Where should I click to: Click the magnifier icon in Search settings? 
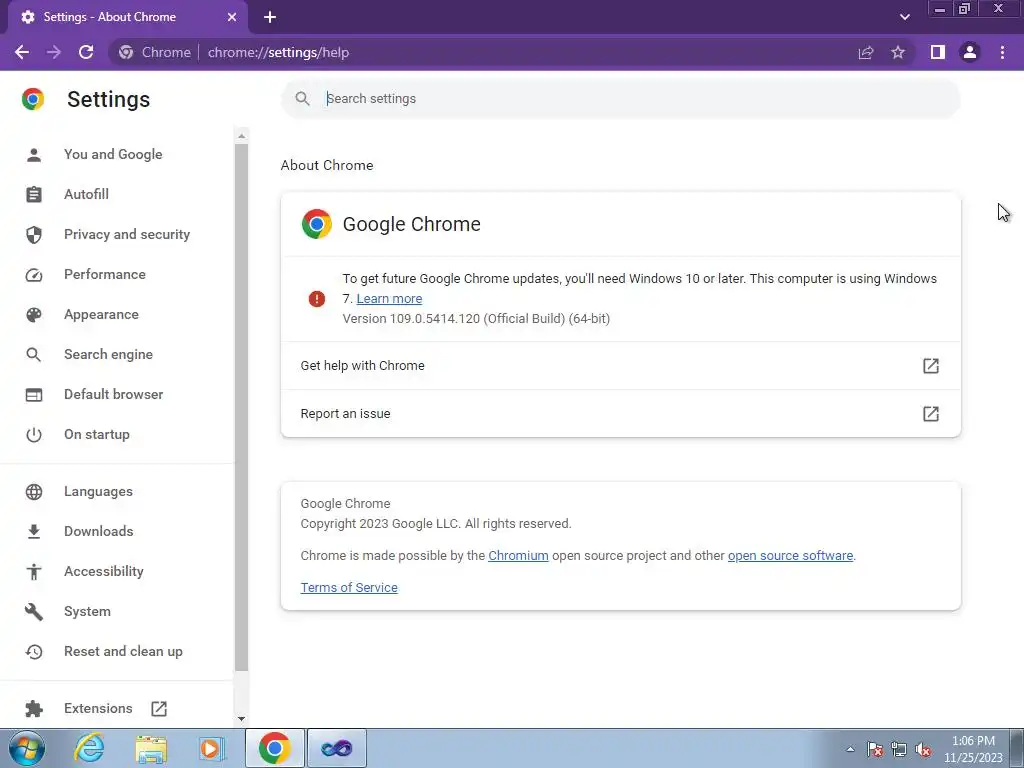click(x=302, y=99)
